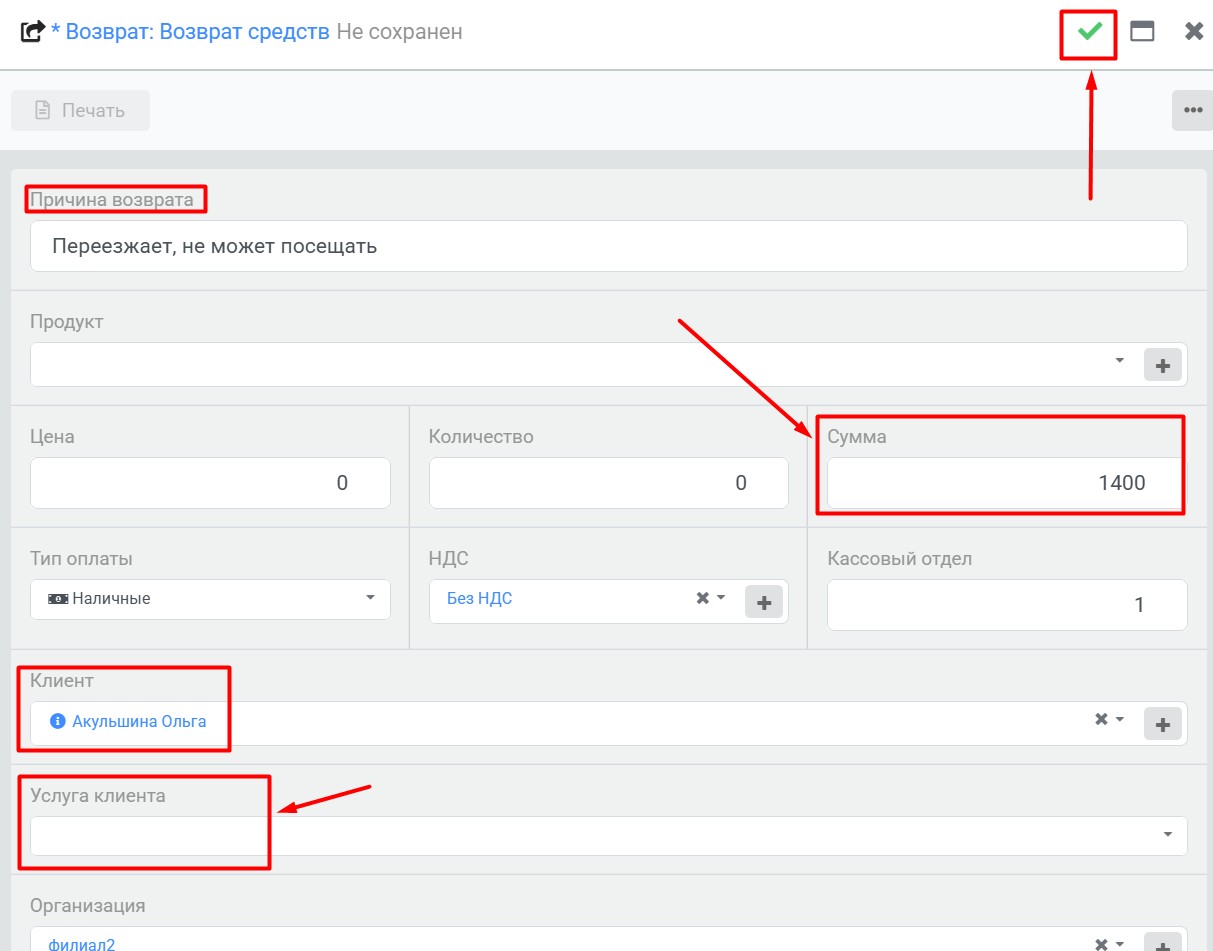Click the info icon next to Акульшина Ольга
The image size is (1213, 951).
point(58,720)
